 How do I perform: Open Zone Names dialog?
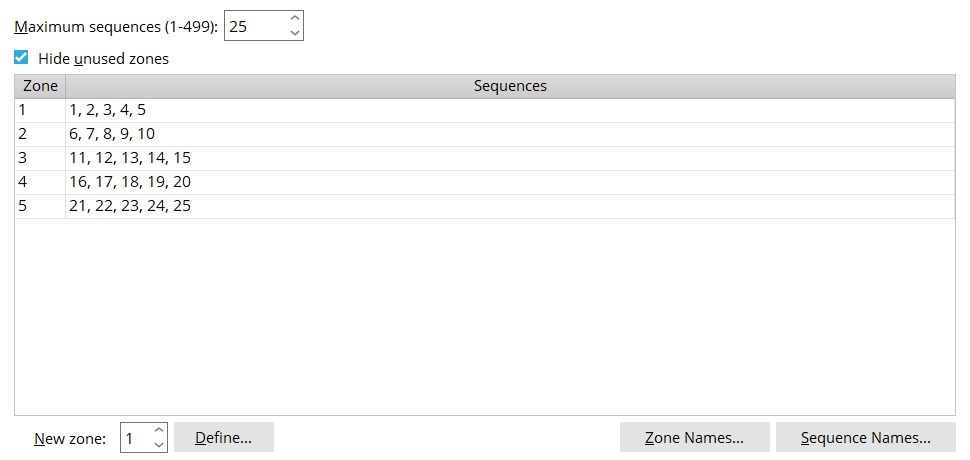click(695, 438)
